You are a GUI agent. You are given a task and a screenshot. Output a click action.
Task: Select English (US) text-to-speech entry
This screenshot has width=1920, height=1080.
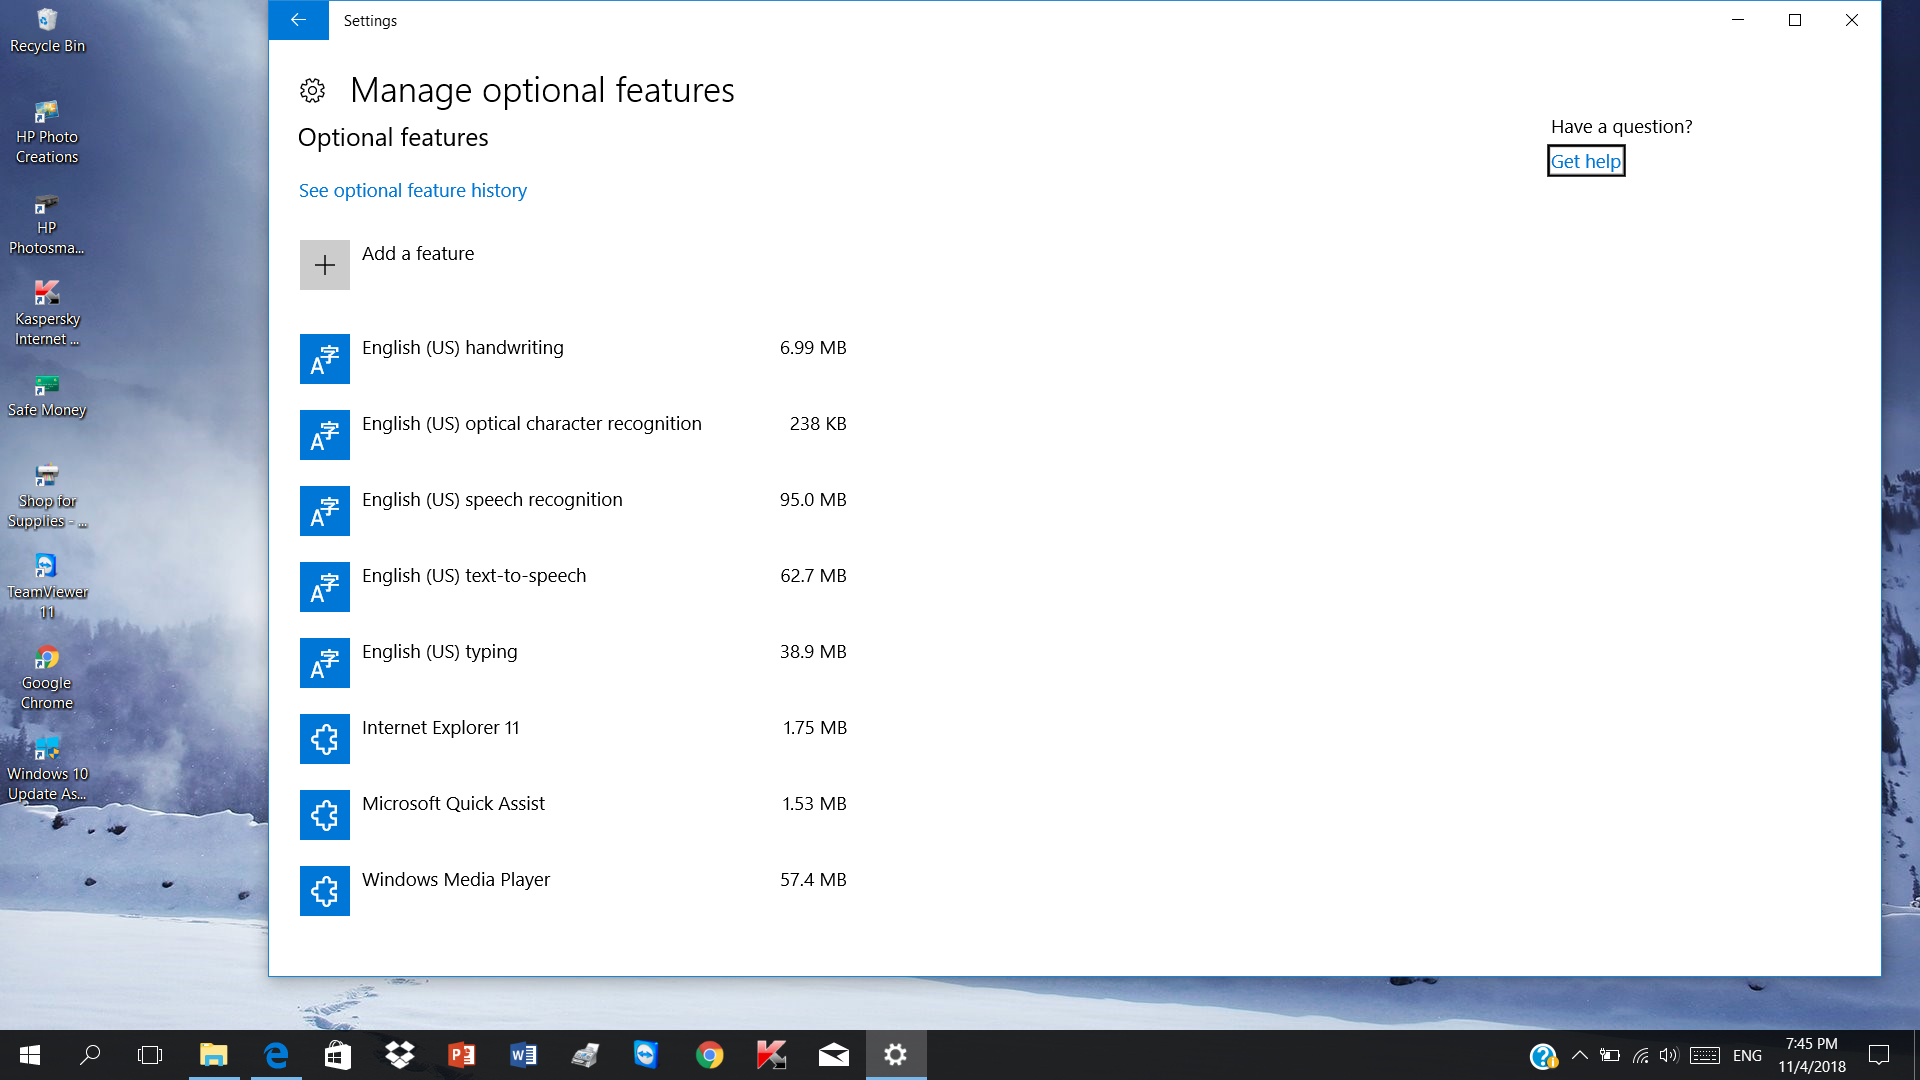click(473, 576)
